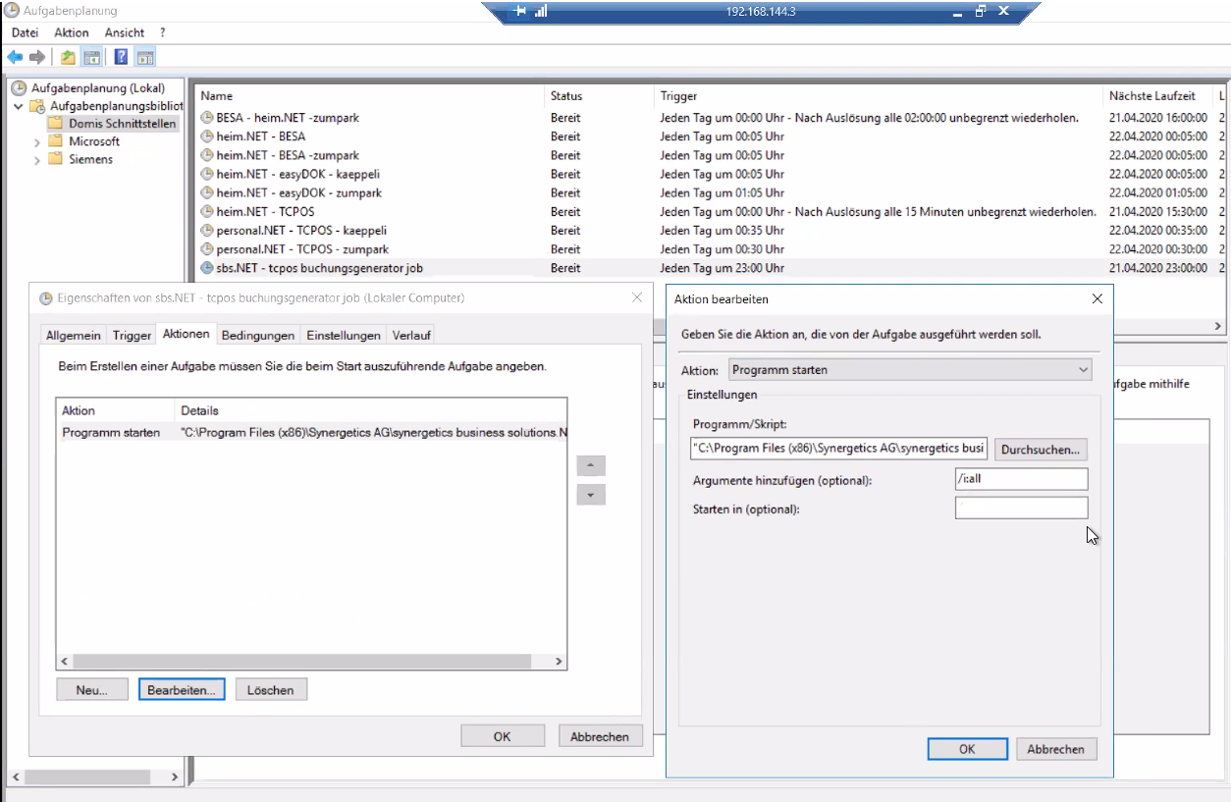
Task: Click the grey Forward arrow in toolbar
Action: 37,57
